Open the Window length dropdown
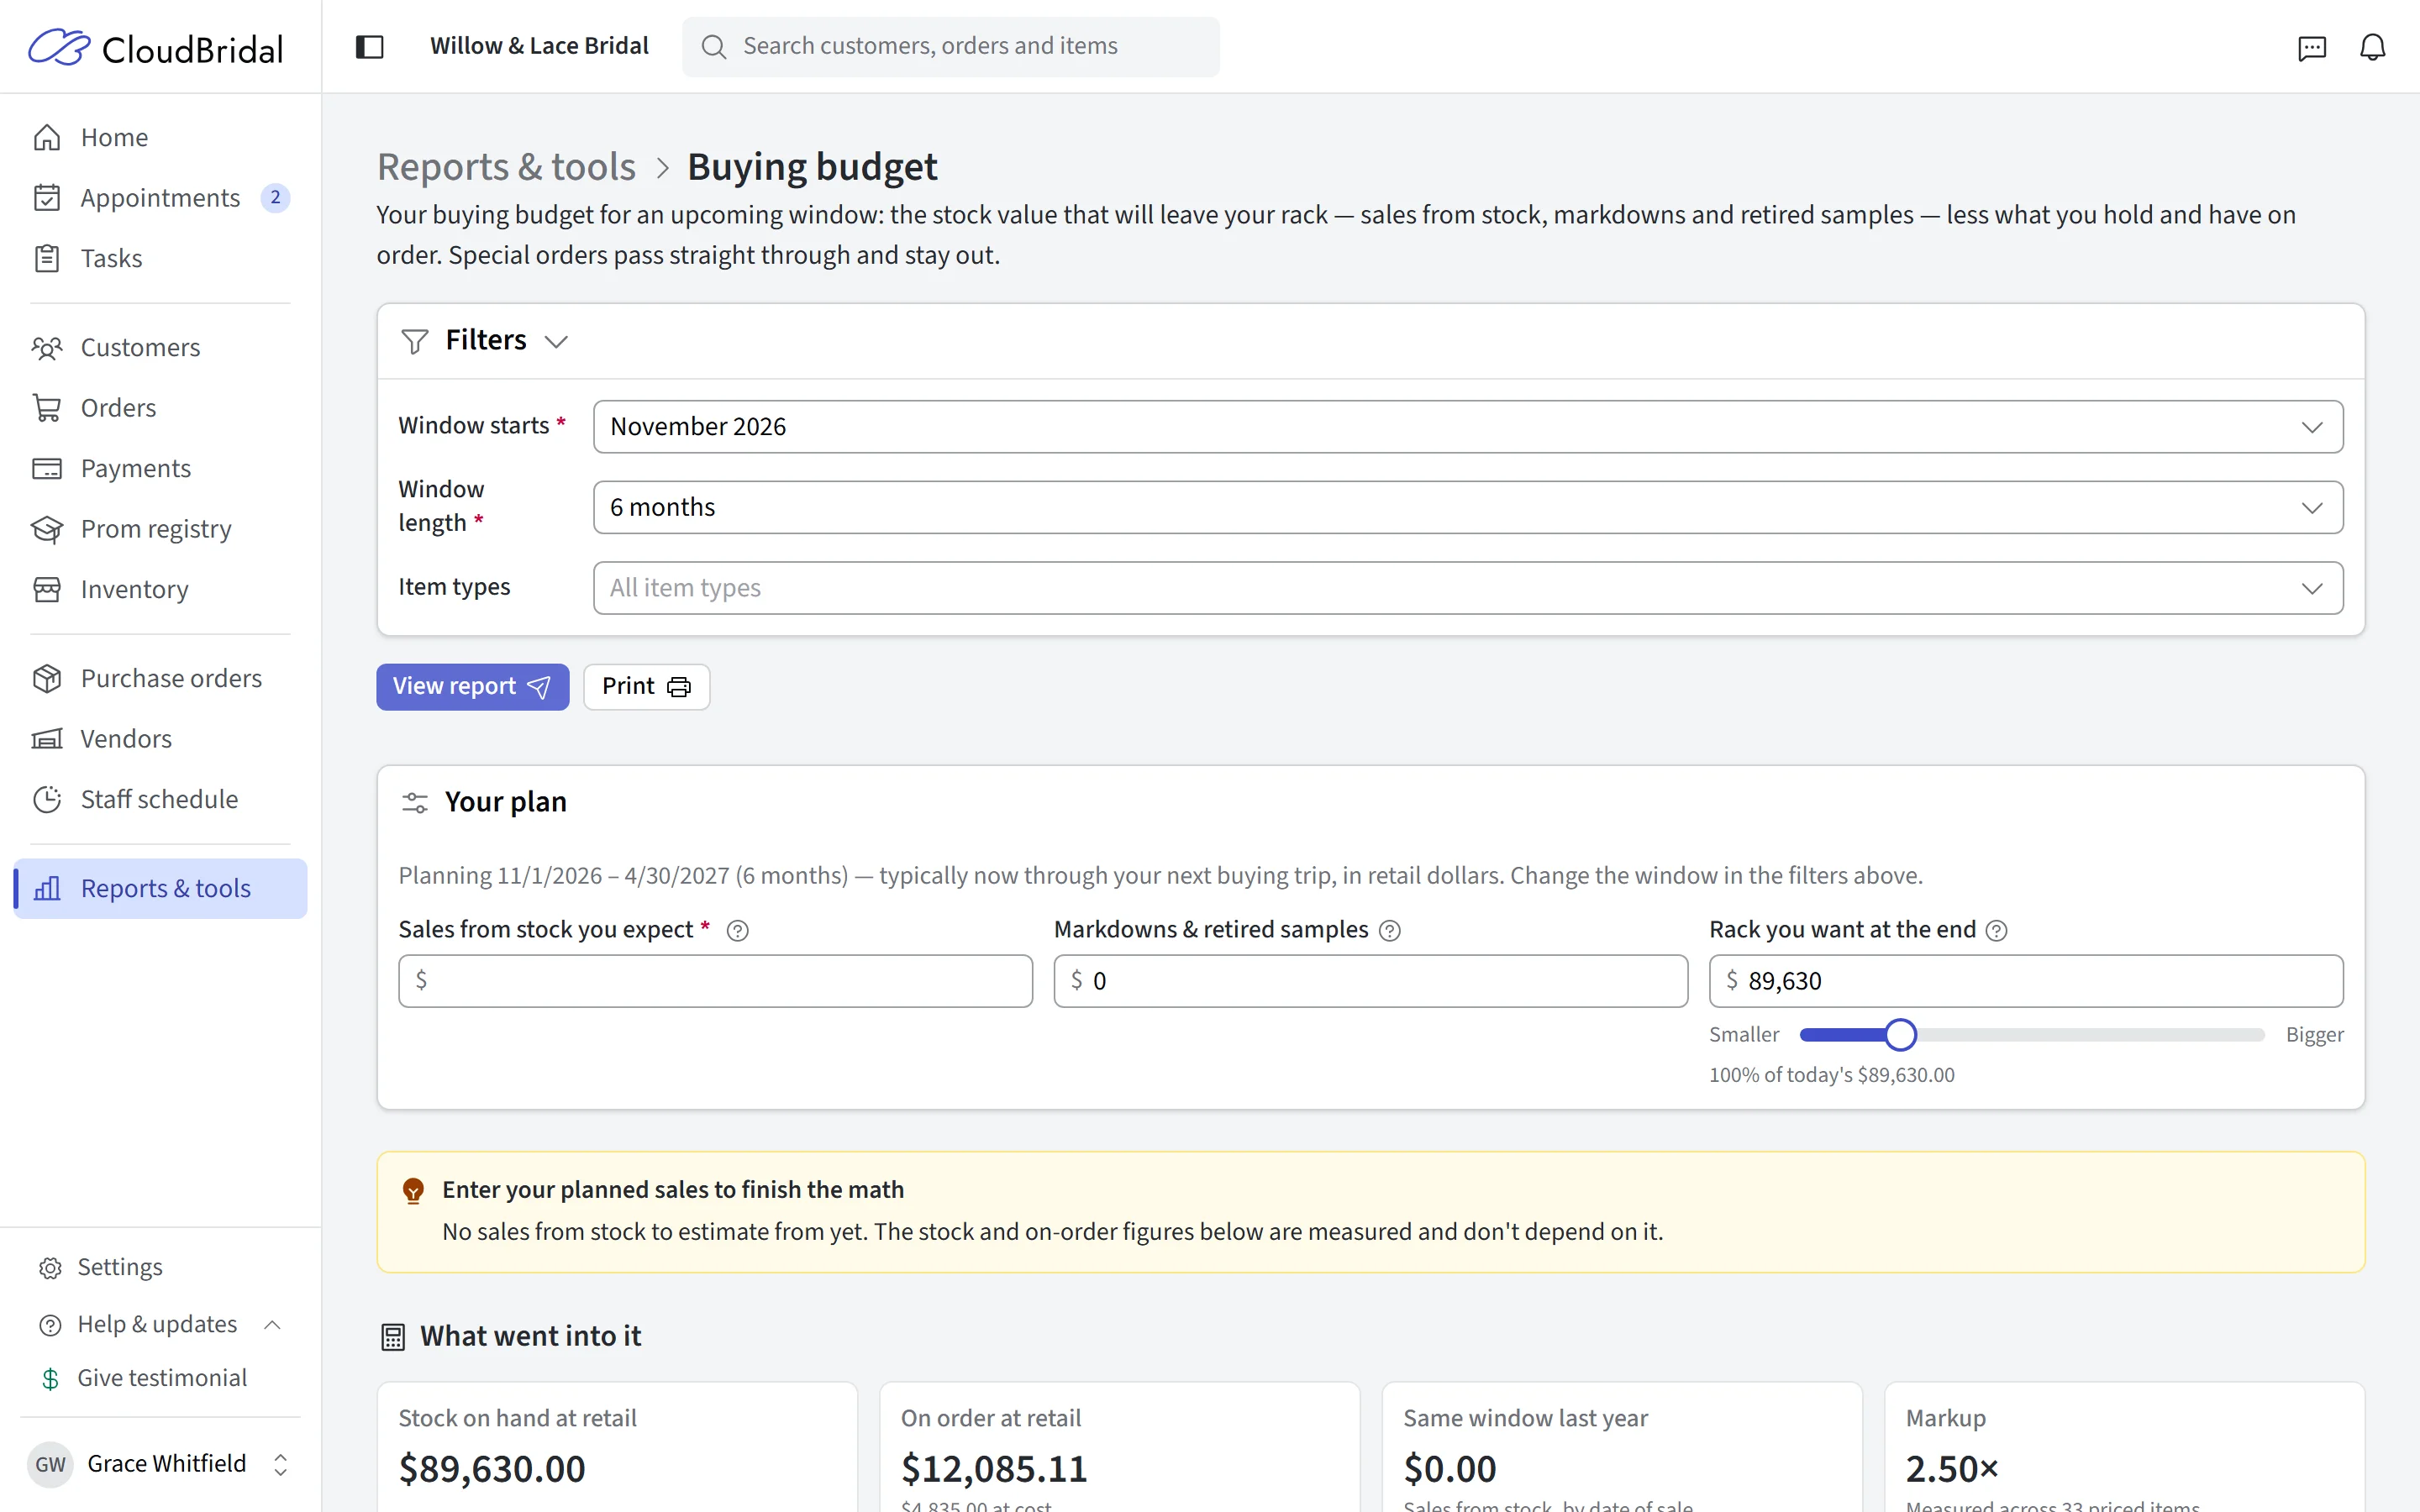The image size is (2420, 1512). pyautogui.click(x=1468, y=507)
